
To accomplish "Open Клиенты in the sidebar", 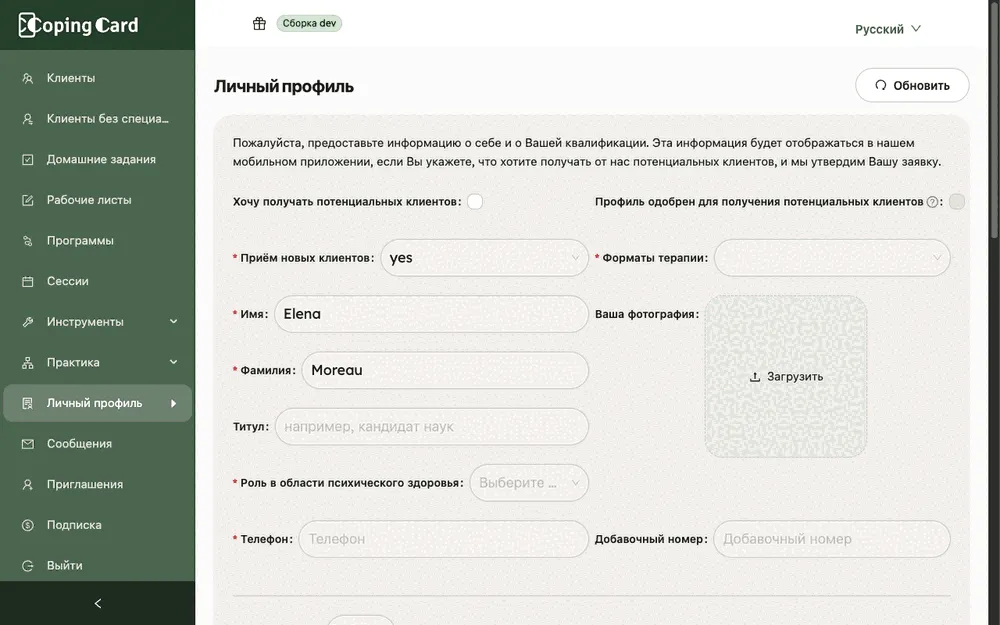I will [x=98, y=78].
